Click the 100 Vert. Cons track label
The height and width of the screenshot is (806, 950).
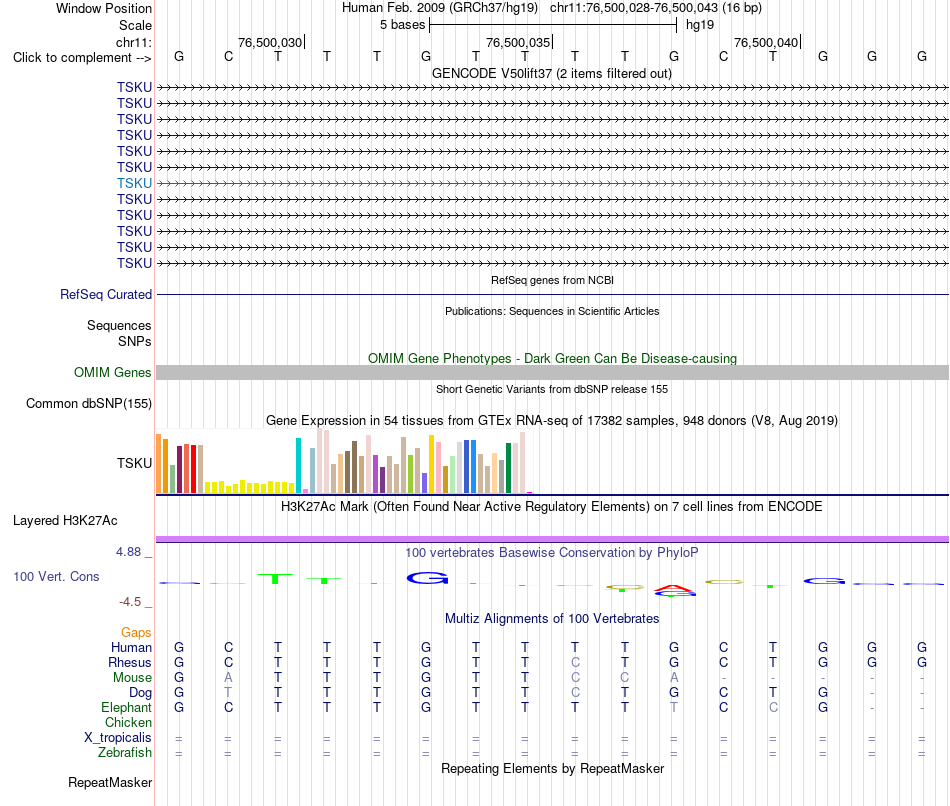click(56, 577)
